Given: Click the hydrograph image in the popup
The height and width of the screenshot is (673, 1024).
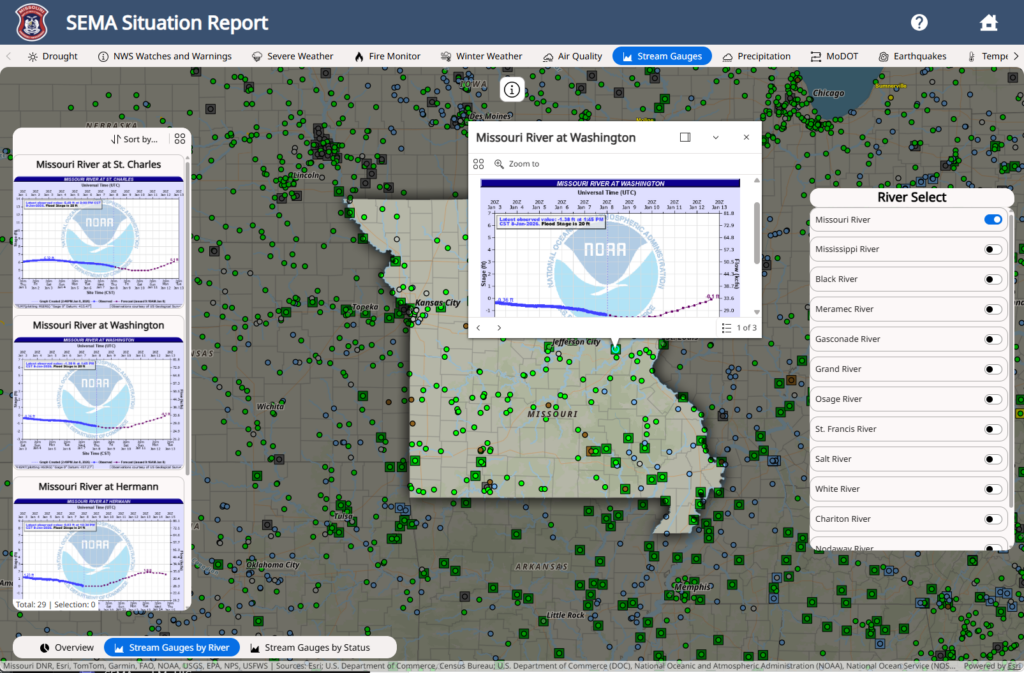Looking at the screenshot, I should [x=610, y=248].
